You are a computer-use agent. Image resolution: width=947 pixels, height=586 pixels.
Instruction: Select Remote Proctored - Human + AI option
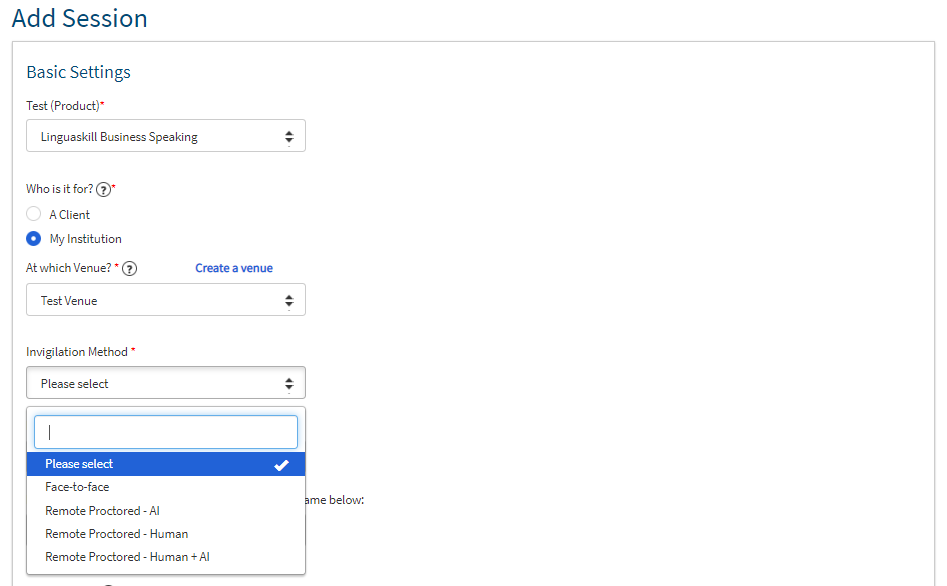(165, 557)
